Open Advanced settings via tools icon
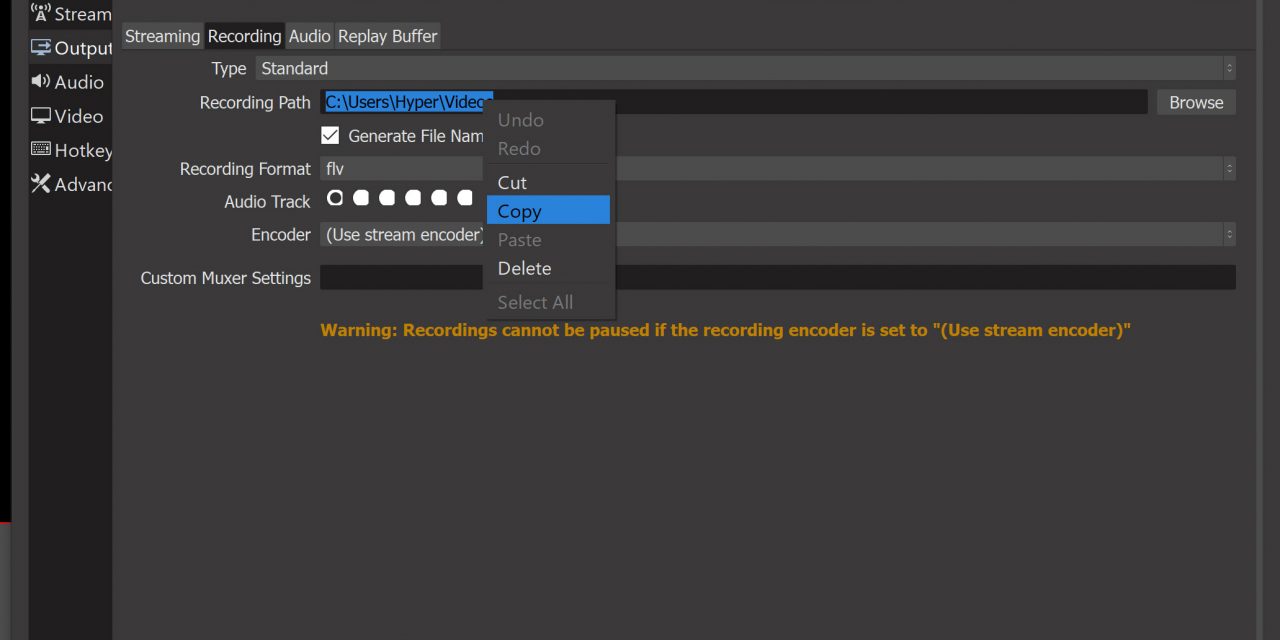The width and height of the screenshot is (1280, 640). (41, 184)
